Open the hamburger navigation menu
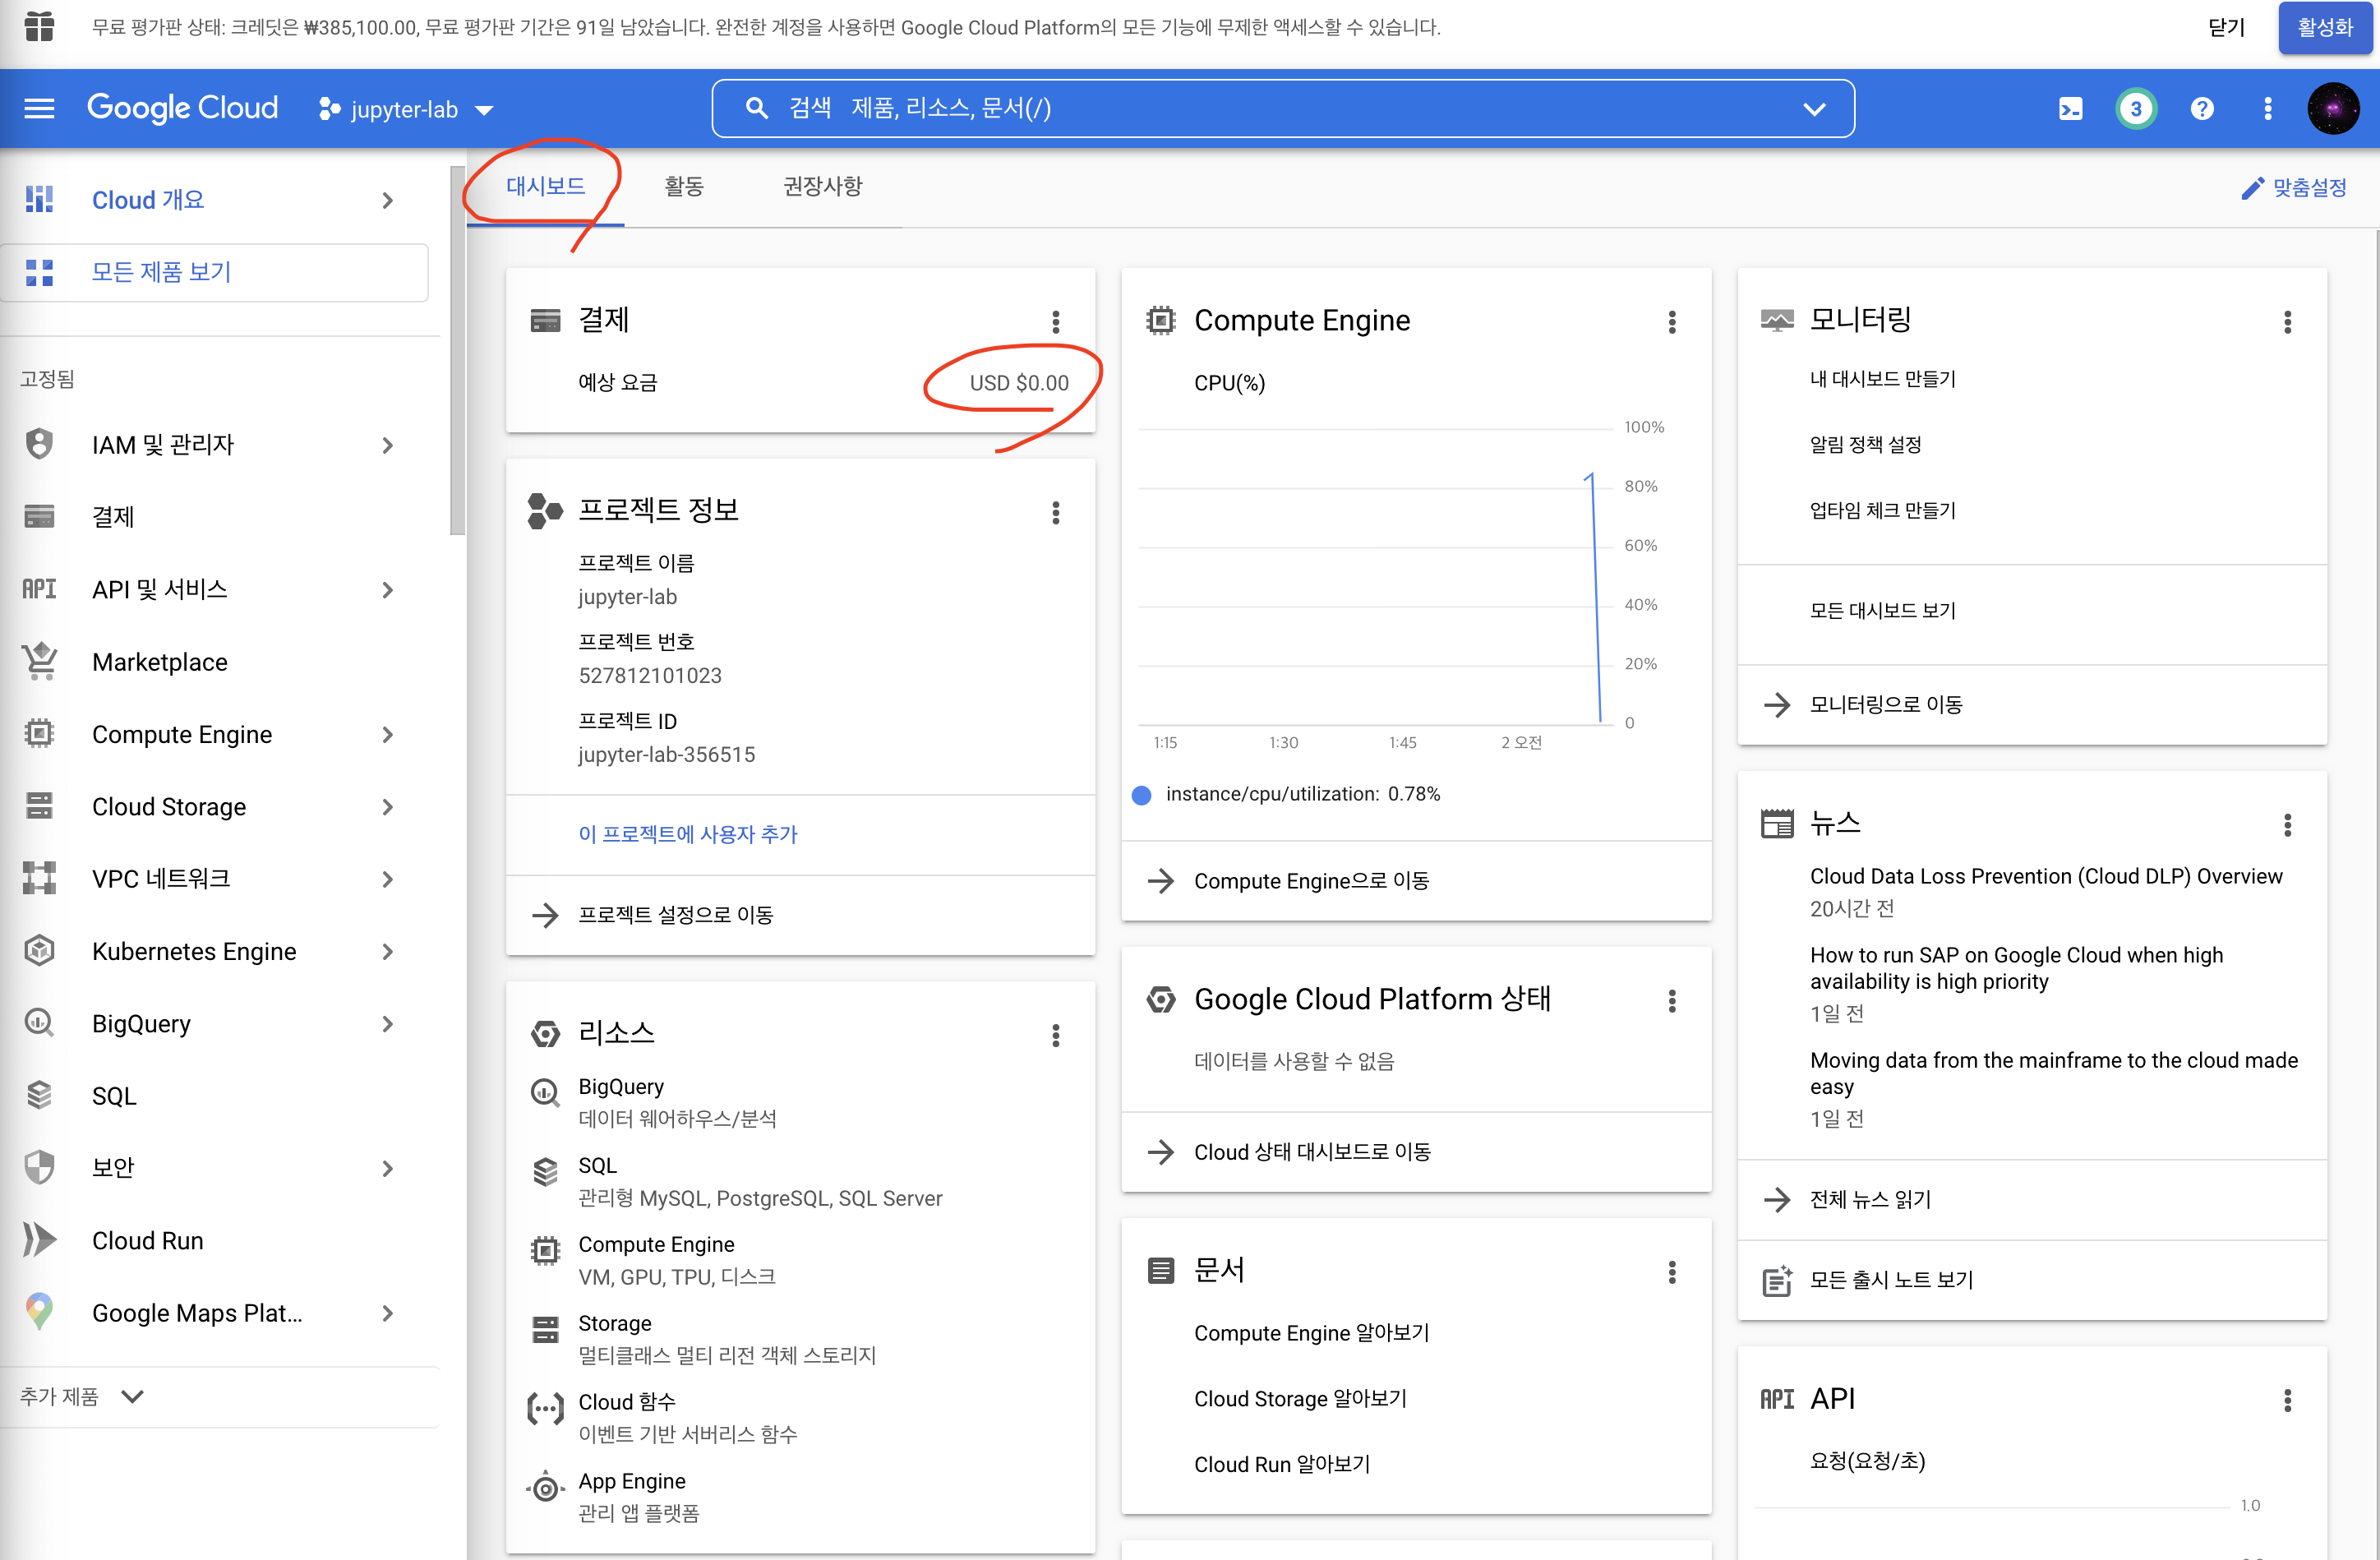The height and width of the screenshot is (1560, 2380). pyautogui.click(x=39, y=108)
